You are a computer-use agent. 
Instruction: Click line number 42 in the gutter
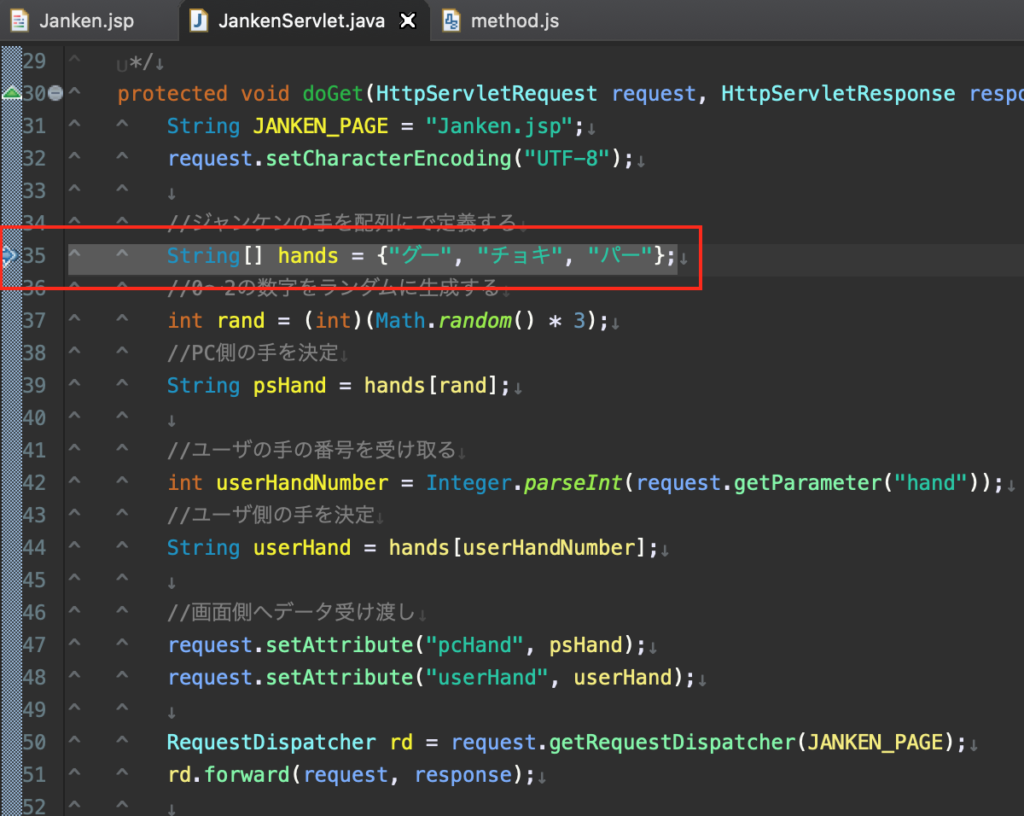click(x=34, y=483)
